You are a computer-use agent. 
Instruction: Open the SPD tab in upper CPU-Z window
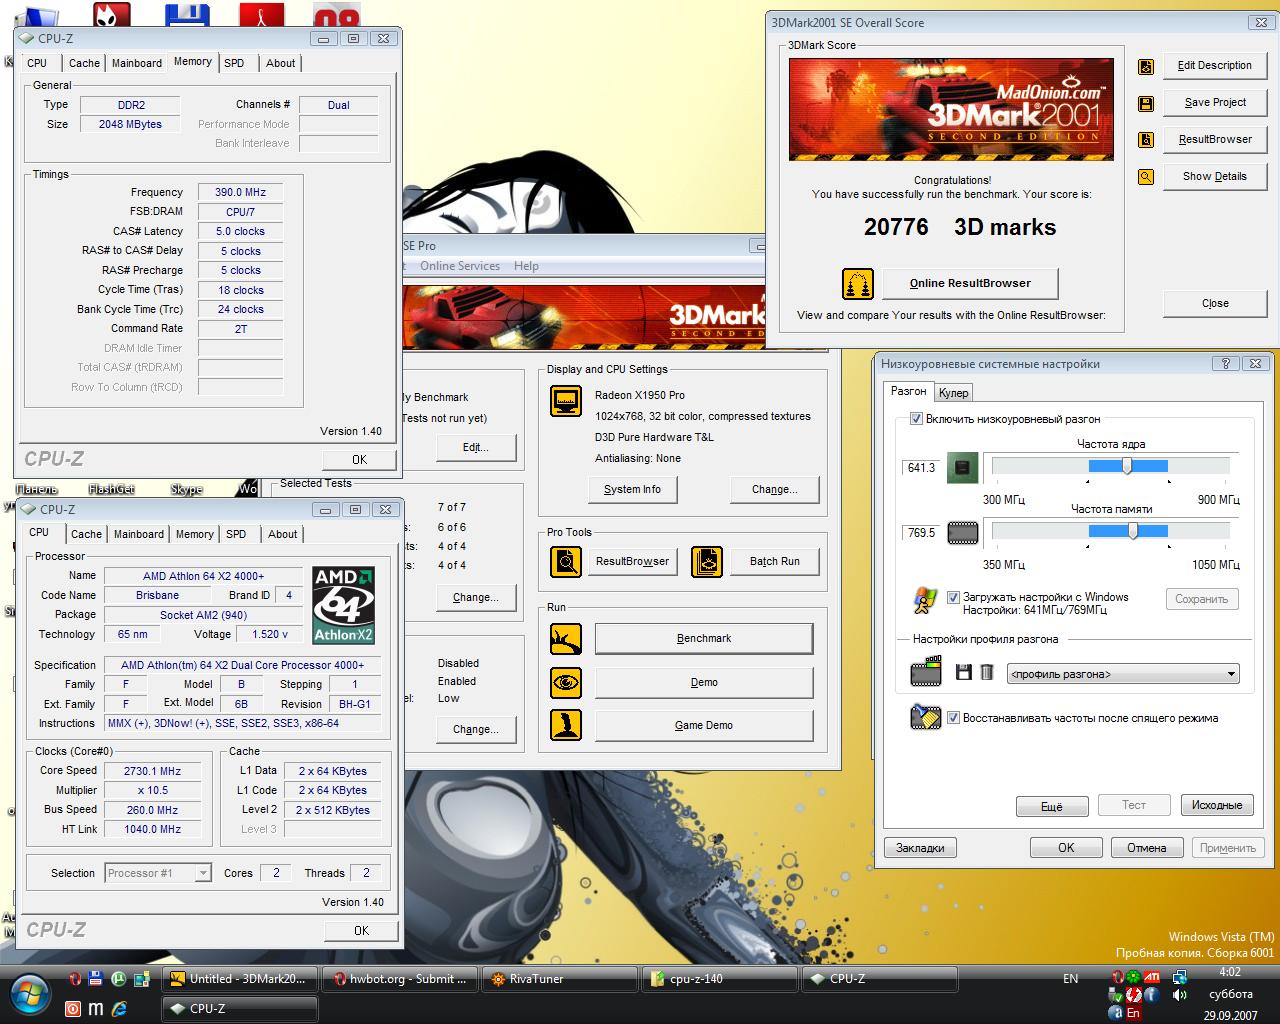234,63
